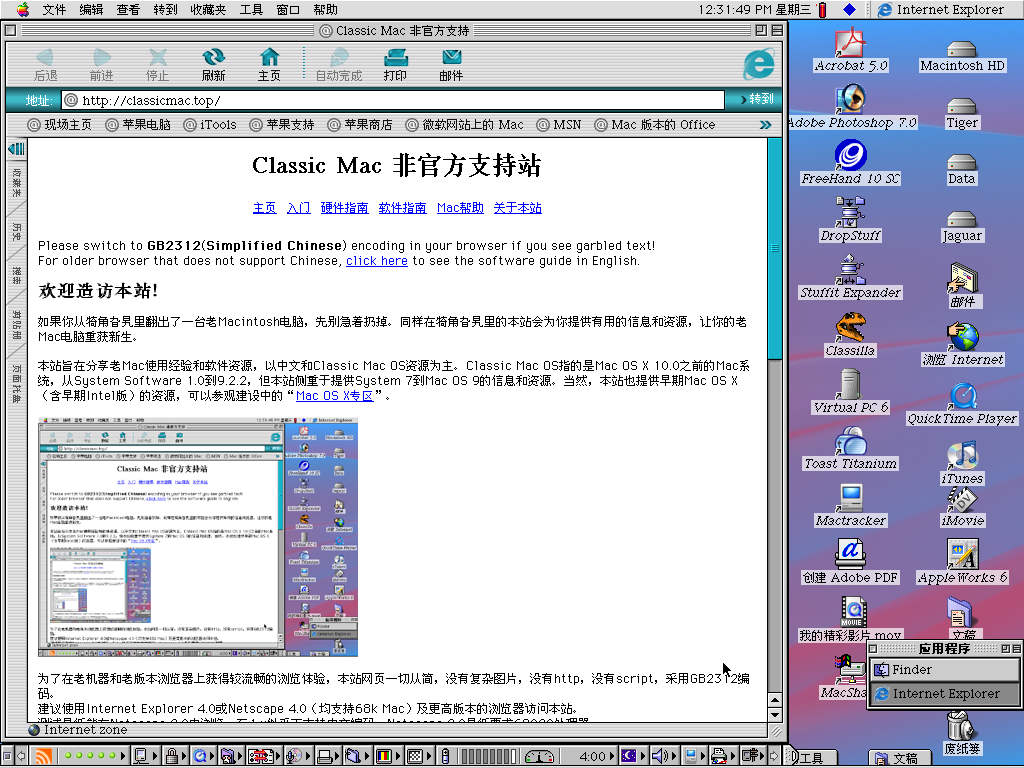Select AppleWorks 6 desktop icon
Image resolution: width=1024 pixels, height=768 pixels.
pyautogui.click(x=963, y=554)
